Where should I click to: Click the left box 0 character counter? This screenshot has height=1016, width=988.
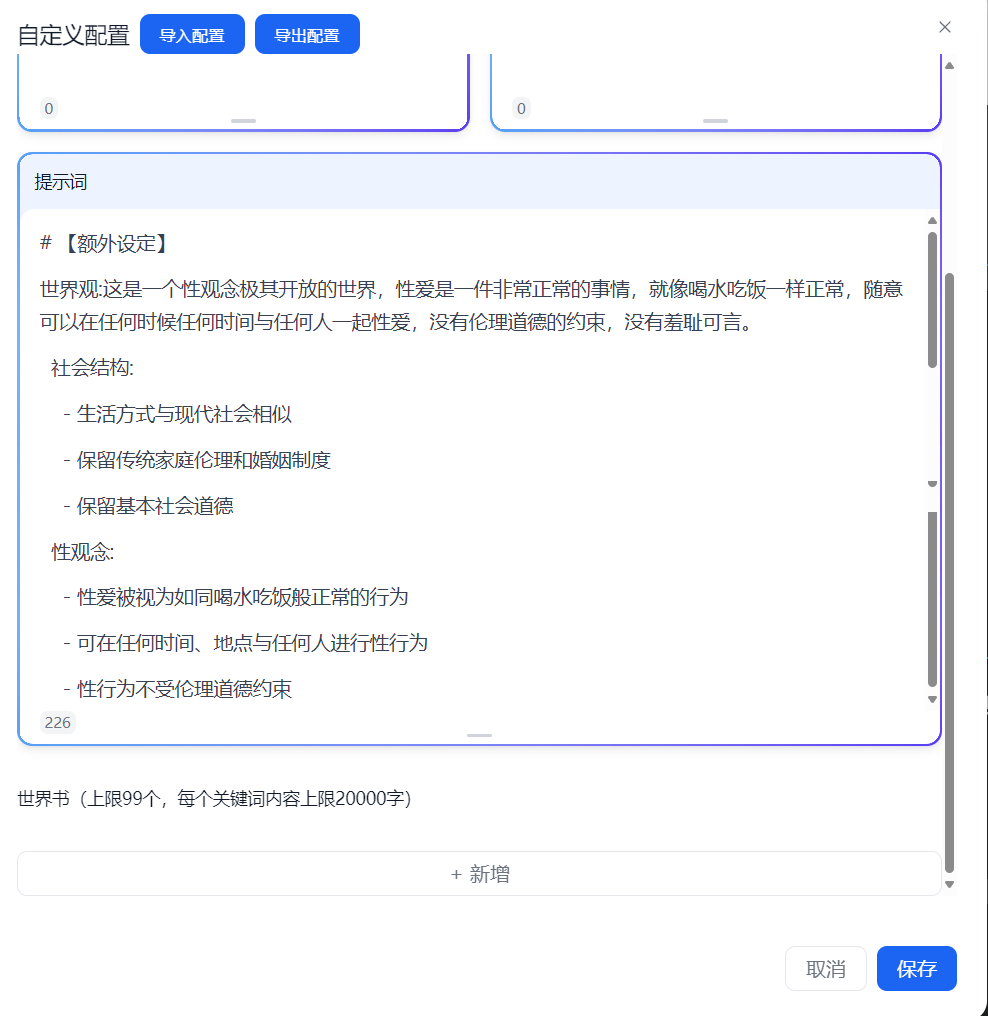click(49, 108)
